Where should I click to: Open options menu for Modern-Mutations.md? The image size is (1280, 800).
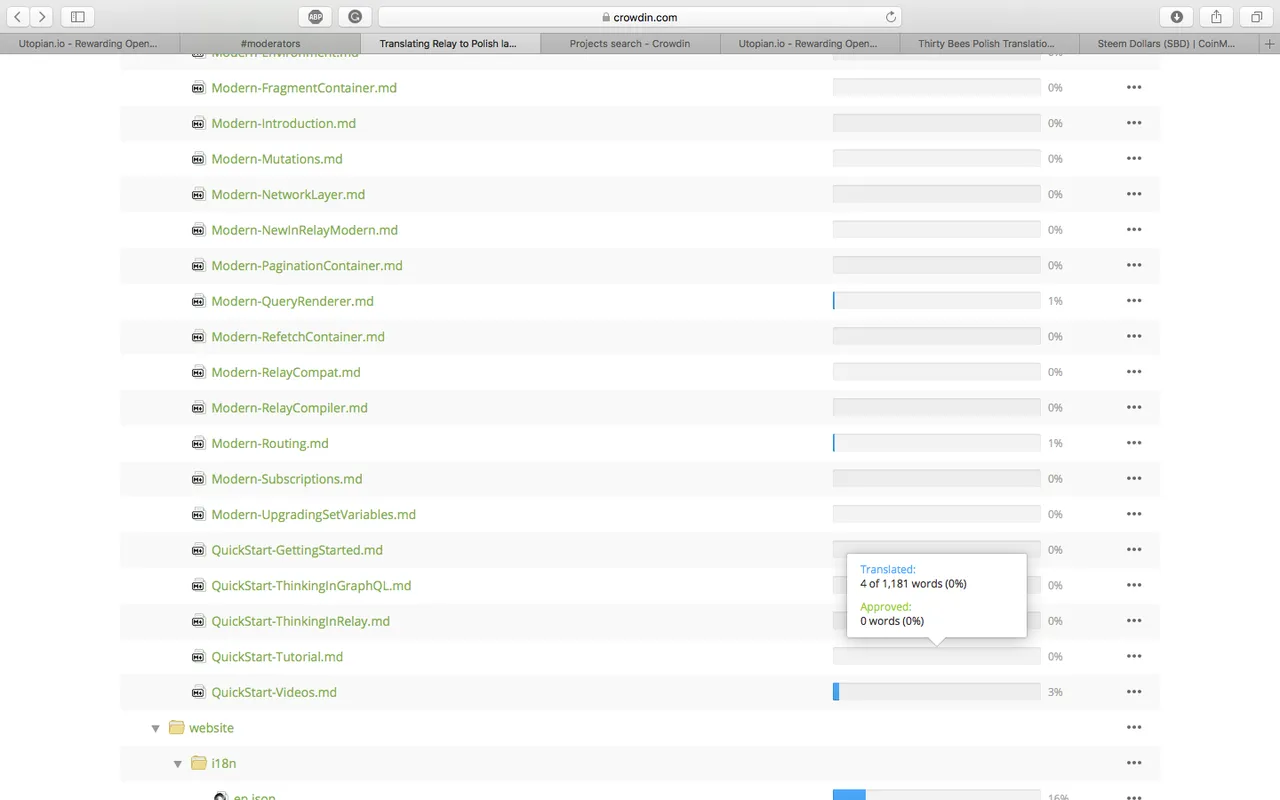click(x=1134, y=159)
